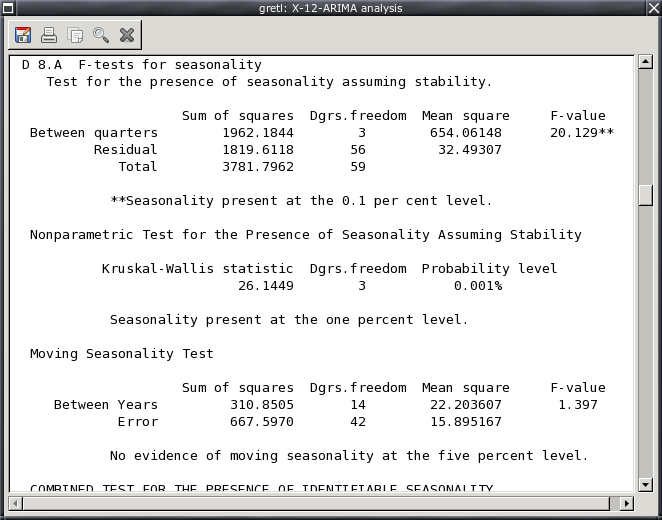Click the 'D 8.A F-tests for seasonality' heading

(x=142, y=65)
